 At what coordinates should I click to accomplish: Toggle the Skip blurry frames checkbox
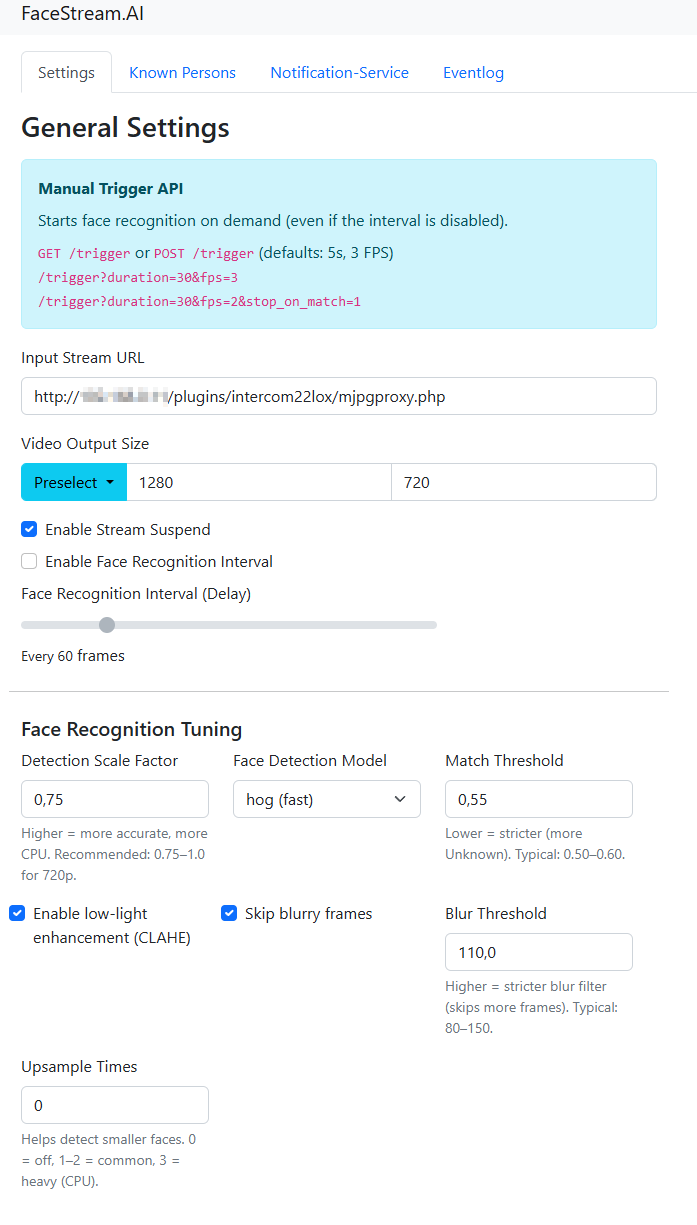229,913
